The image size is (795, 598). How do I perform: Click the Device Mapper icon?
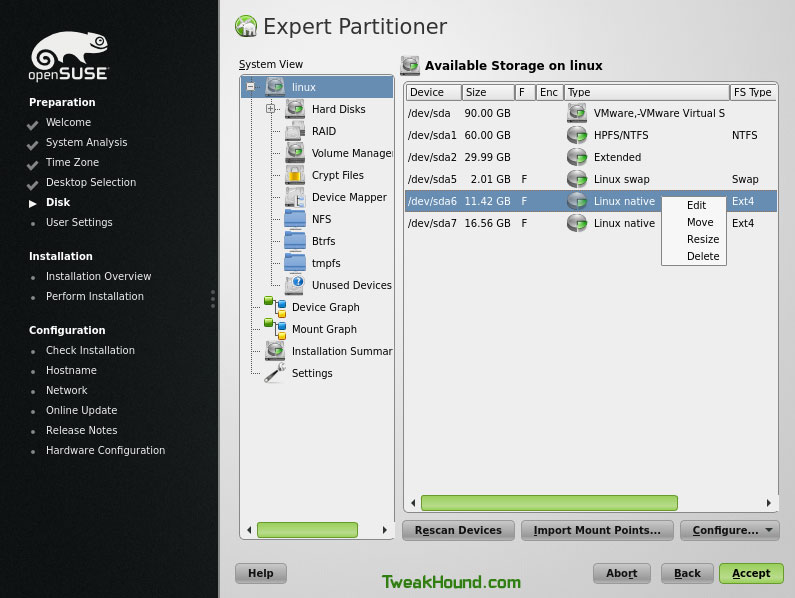[x=295, y=197]
